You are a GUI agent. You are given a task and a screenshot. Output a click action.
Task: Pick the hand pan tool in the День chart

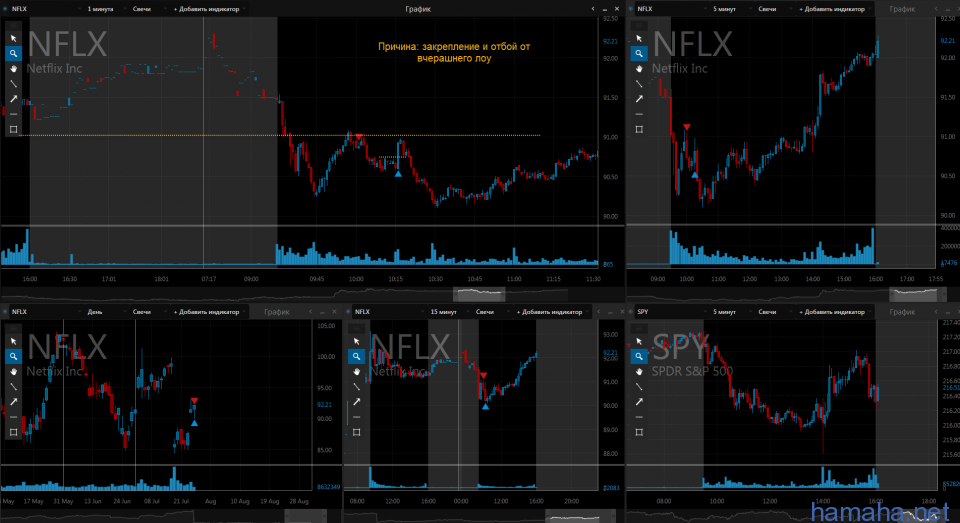click(x=13, y=371)
